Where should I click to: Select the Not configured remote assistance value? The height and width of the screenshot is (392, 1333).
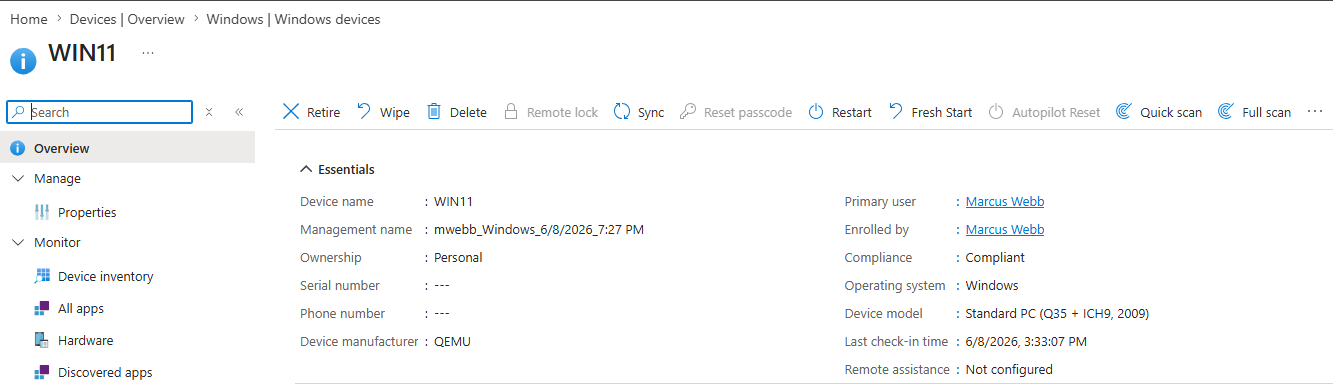(x=1009, y=369)
